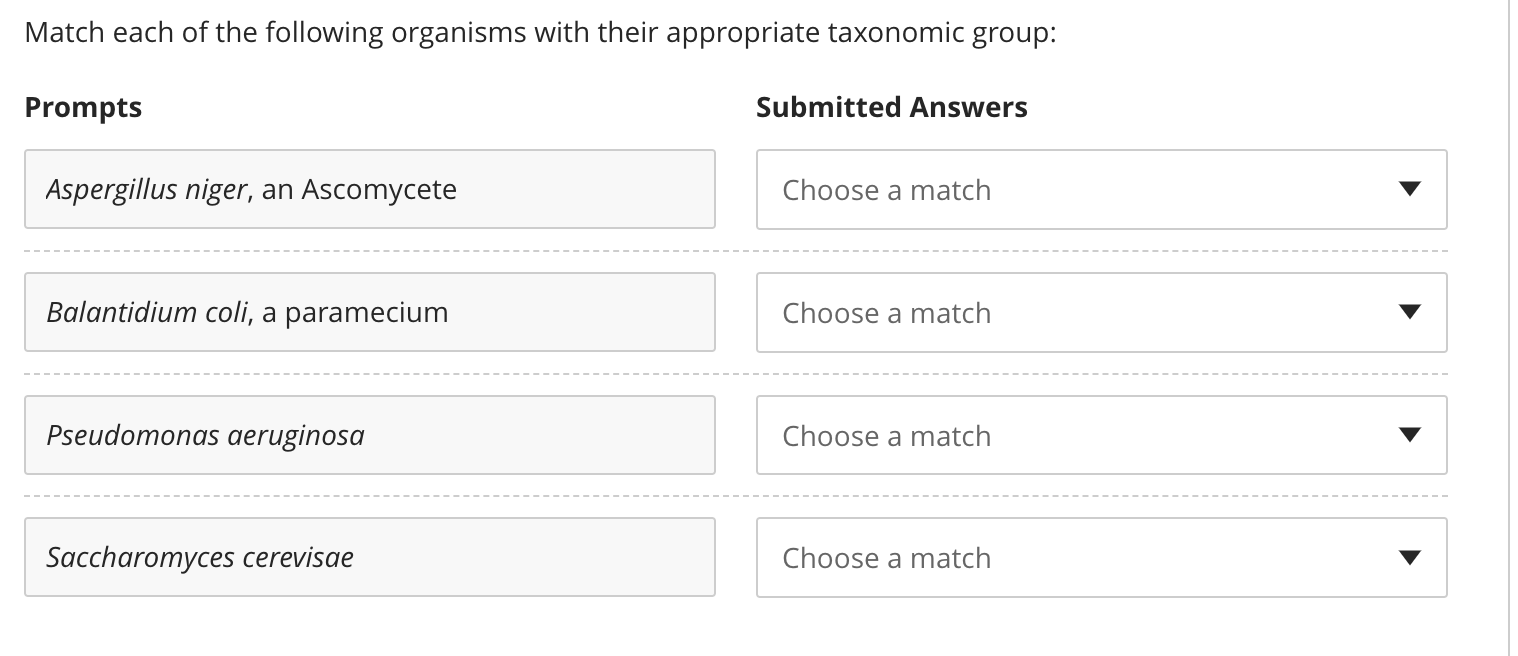Open the match selector for Balantidium coli
The height and width of the screenshot is (656, 1518).
1100,312
